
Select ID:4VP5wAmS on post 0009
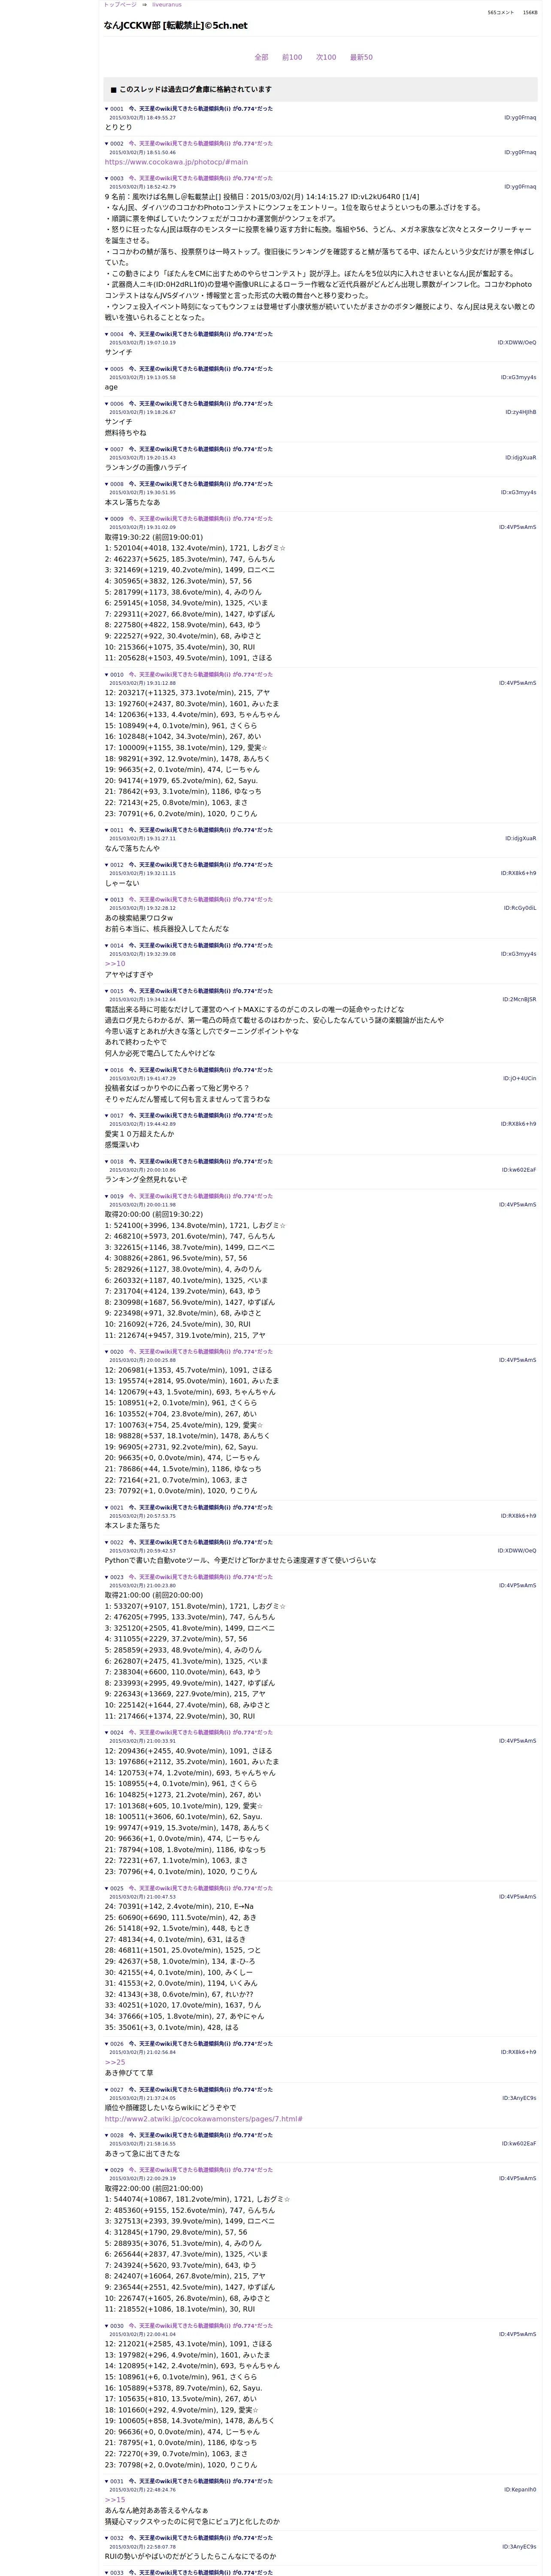517,527
